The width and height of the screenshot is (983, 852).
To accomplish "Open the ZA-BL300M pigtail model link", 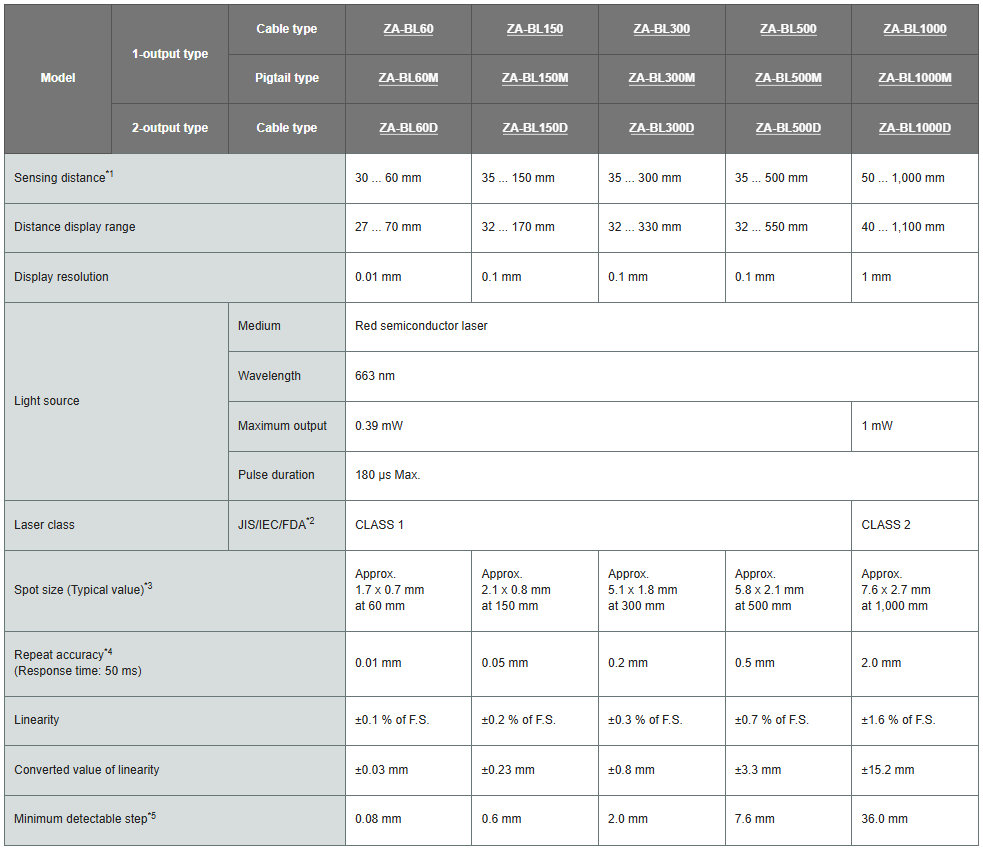I will (661, 78).
